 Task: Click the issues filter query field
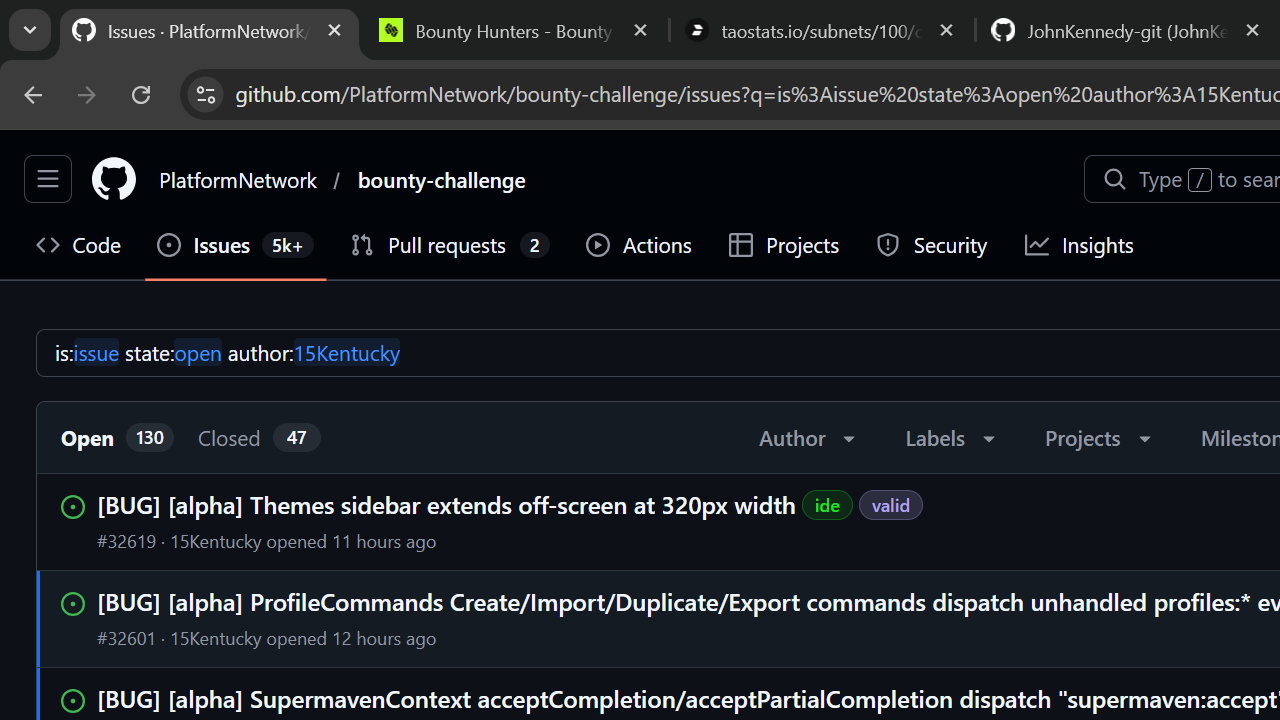click(660, 353)
